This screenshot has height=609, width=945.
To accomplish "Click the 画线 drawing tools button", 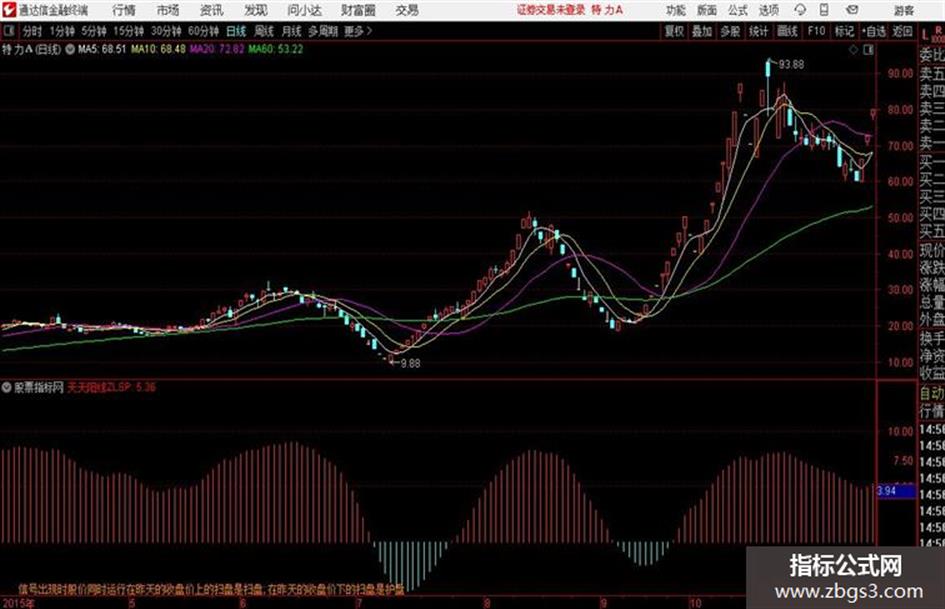I will (x=788, y=31).
